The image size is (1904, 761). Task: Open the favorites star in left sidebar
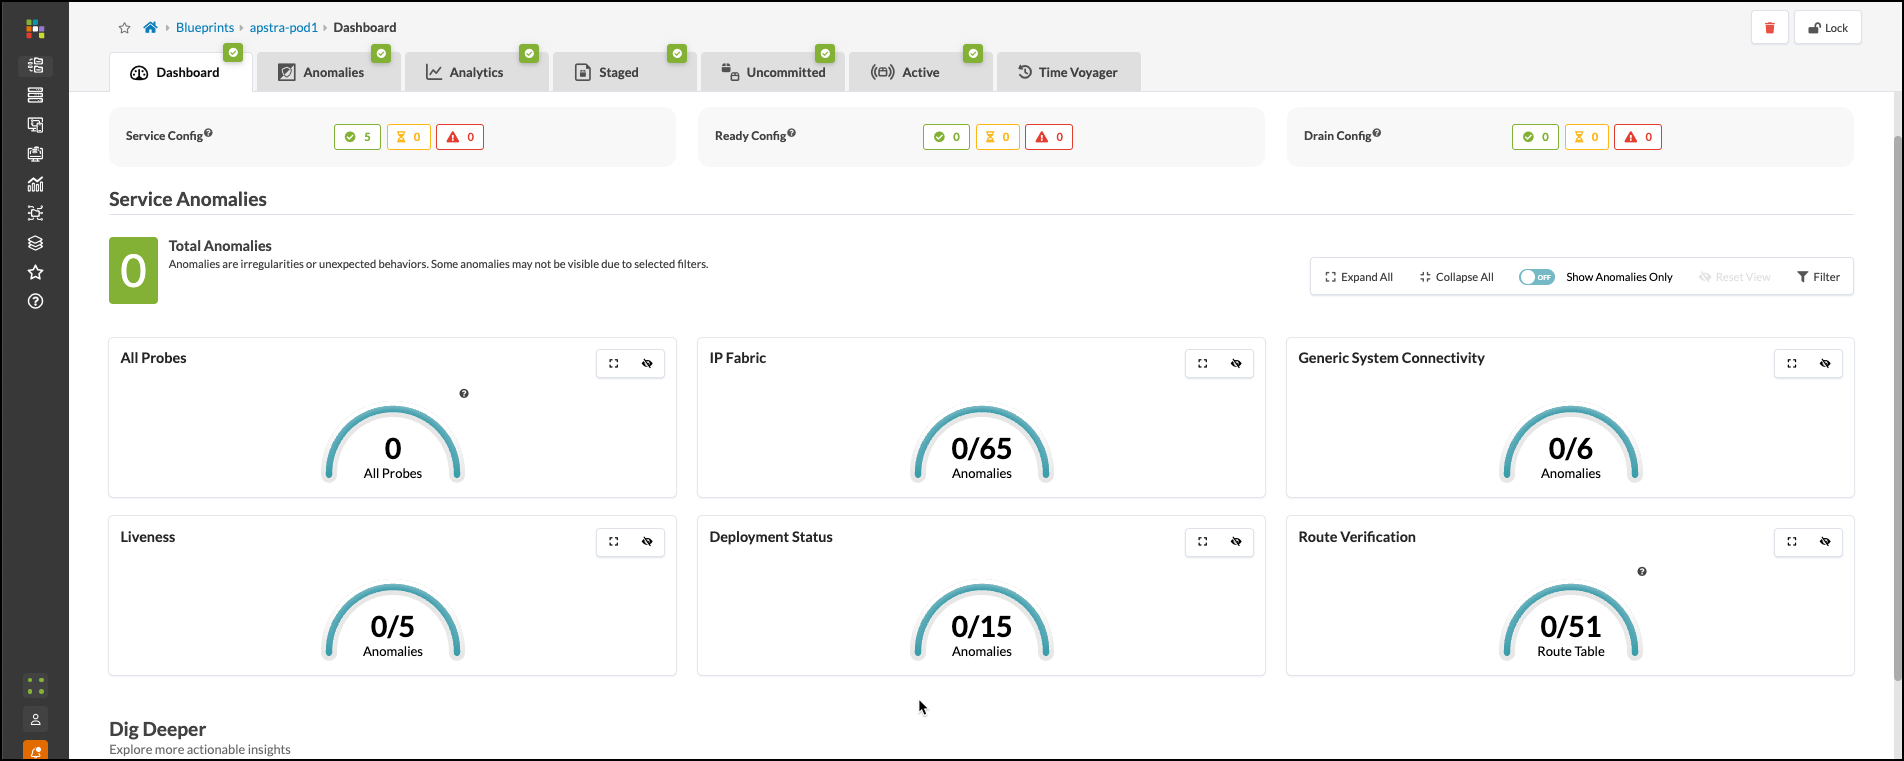click(x=35, y=272)
